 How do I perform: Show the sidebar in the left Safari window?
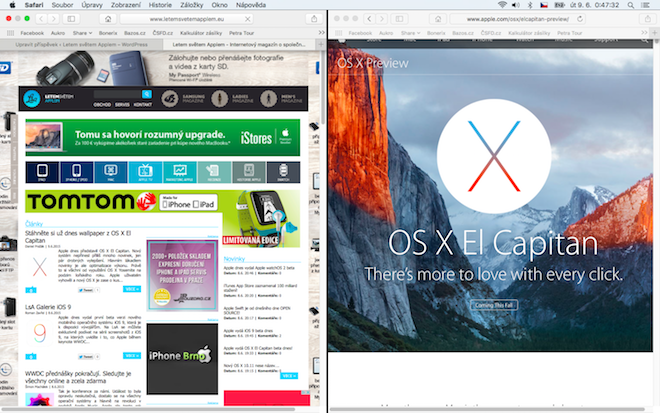(x=71, y=19)
